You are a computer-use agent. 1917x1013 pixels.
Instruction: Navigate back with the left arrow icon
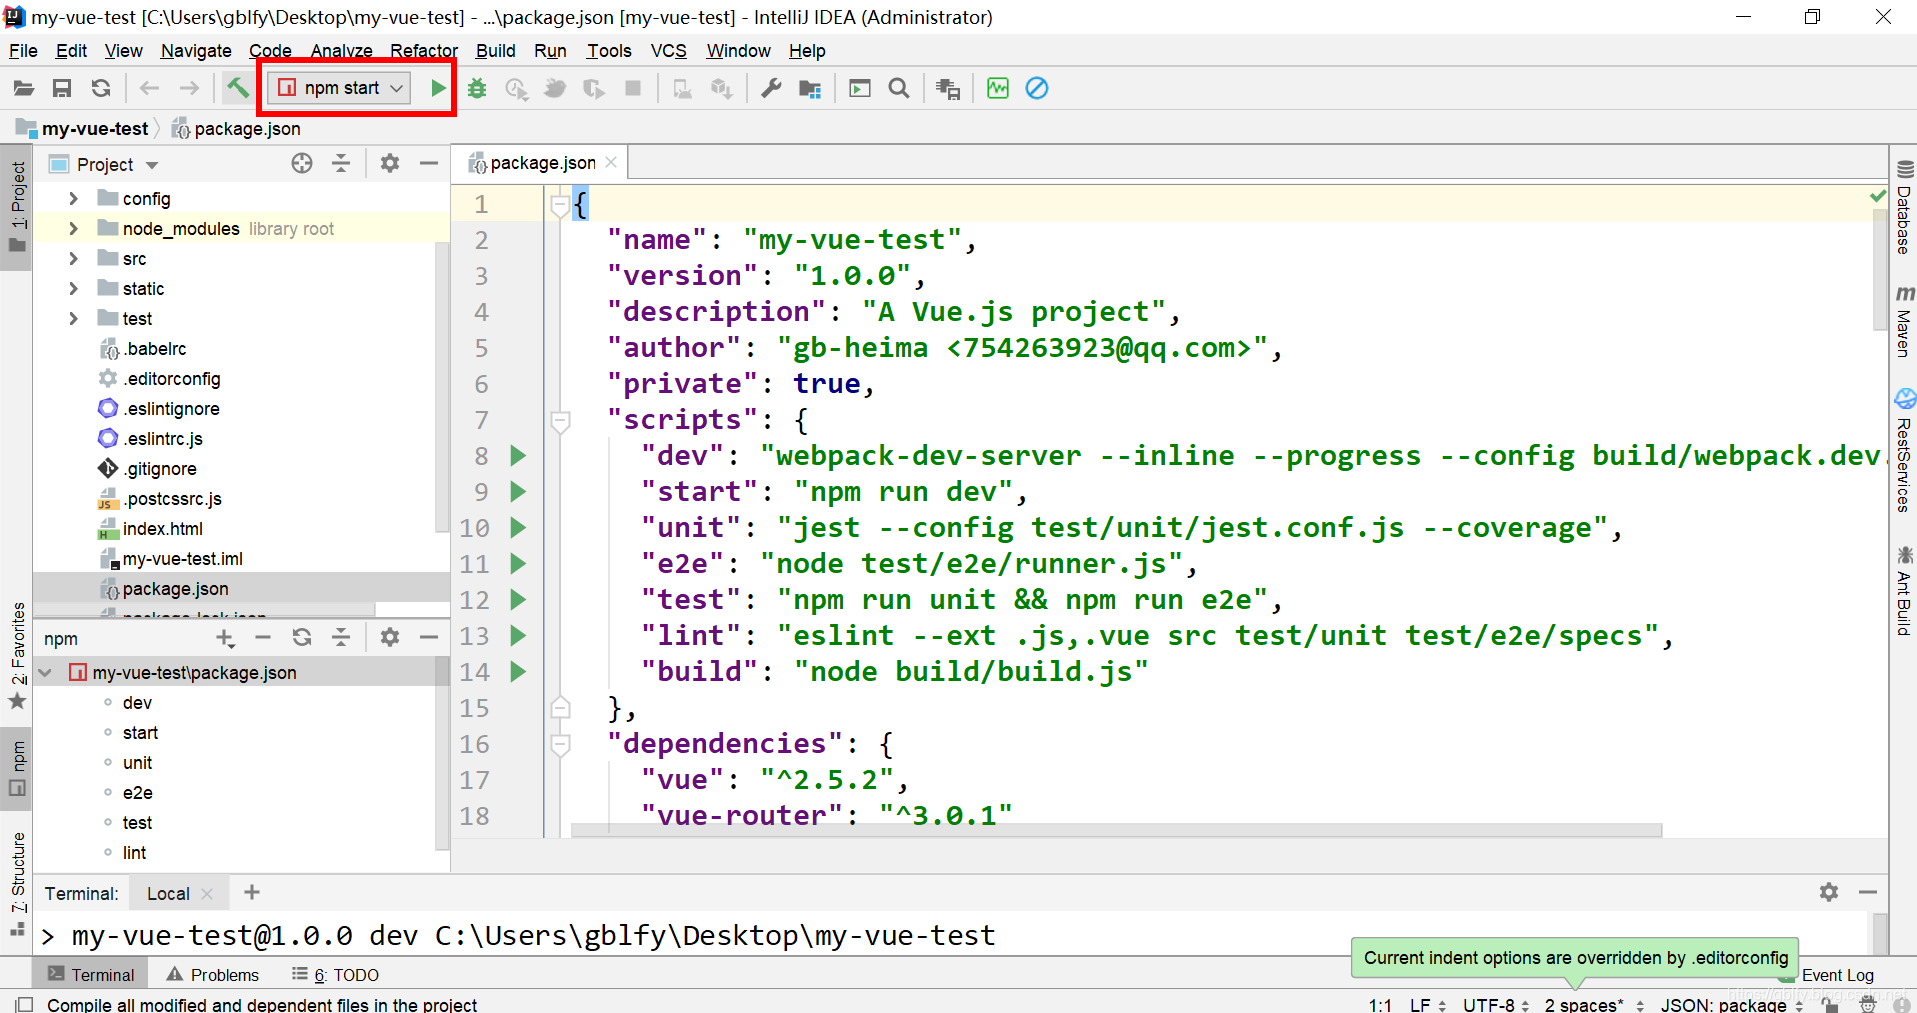tap(149, 89)
